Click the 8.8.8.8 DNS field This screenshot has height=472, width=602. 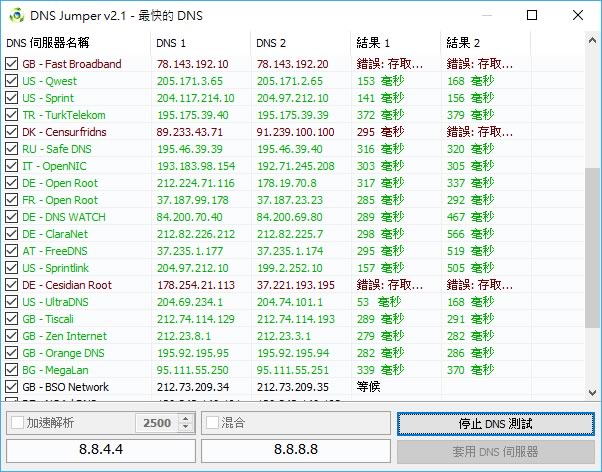pyautogui.click(x=296, y=449)
